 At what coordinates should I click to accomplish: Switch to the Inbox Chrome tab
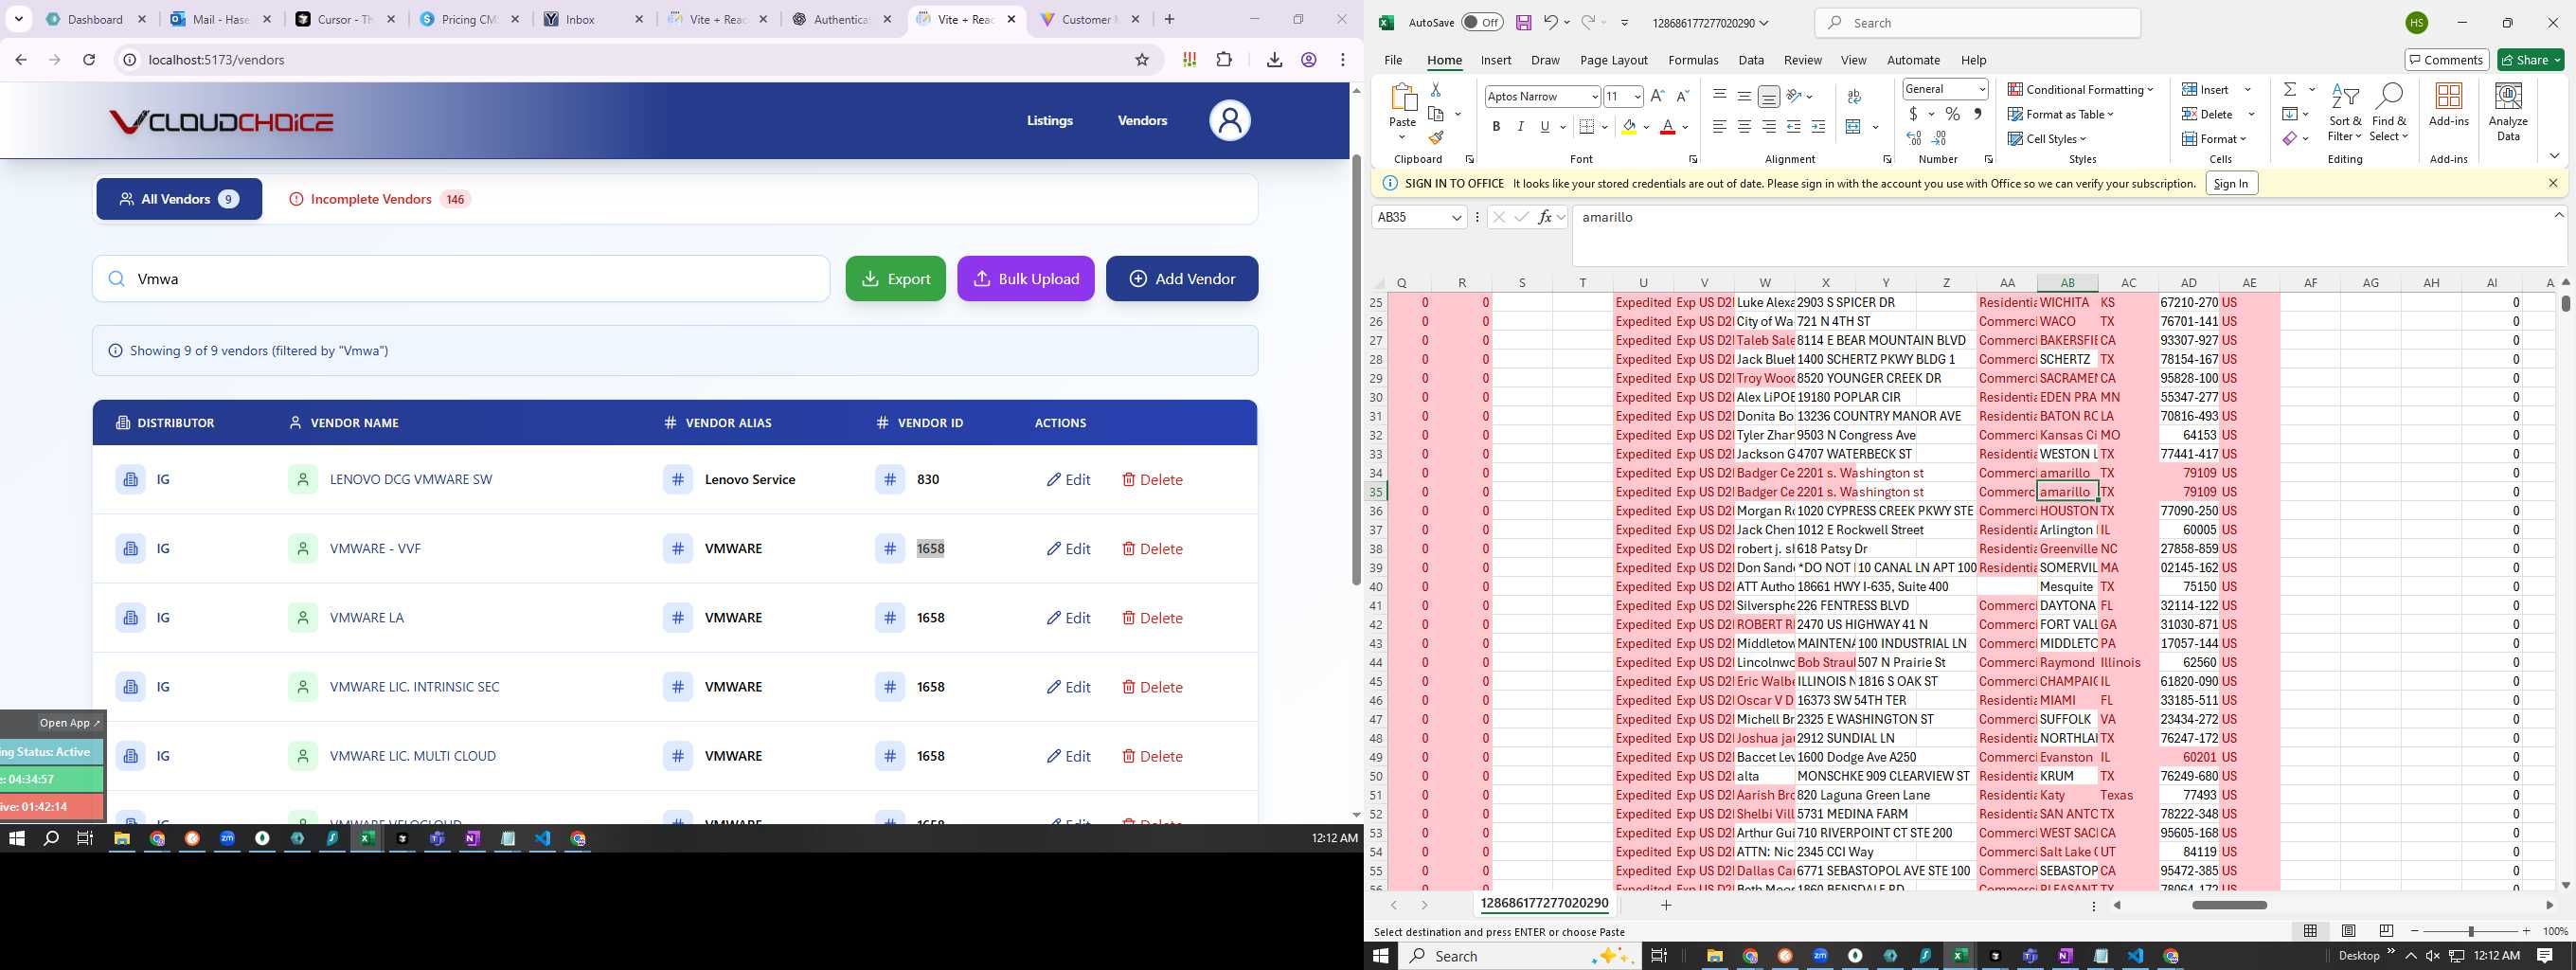[592, 19]
